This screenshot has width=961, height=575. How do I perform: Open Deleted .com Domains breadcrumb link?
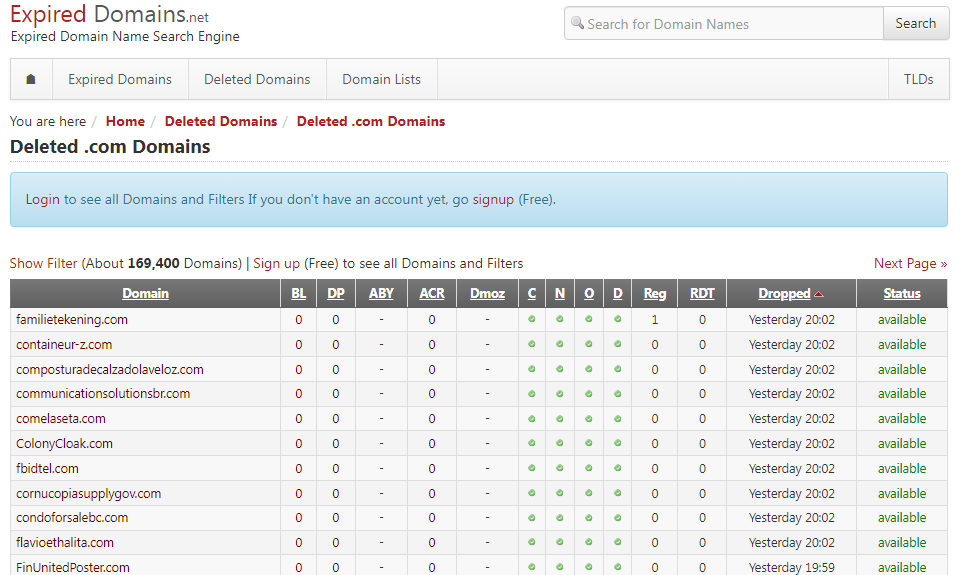[x=371, y=121]
